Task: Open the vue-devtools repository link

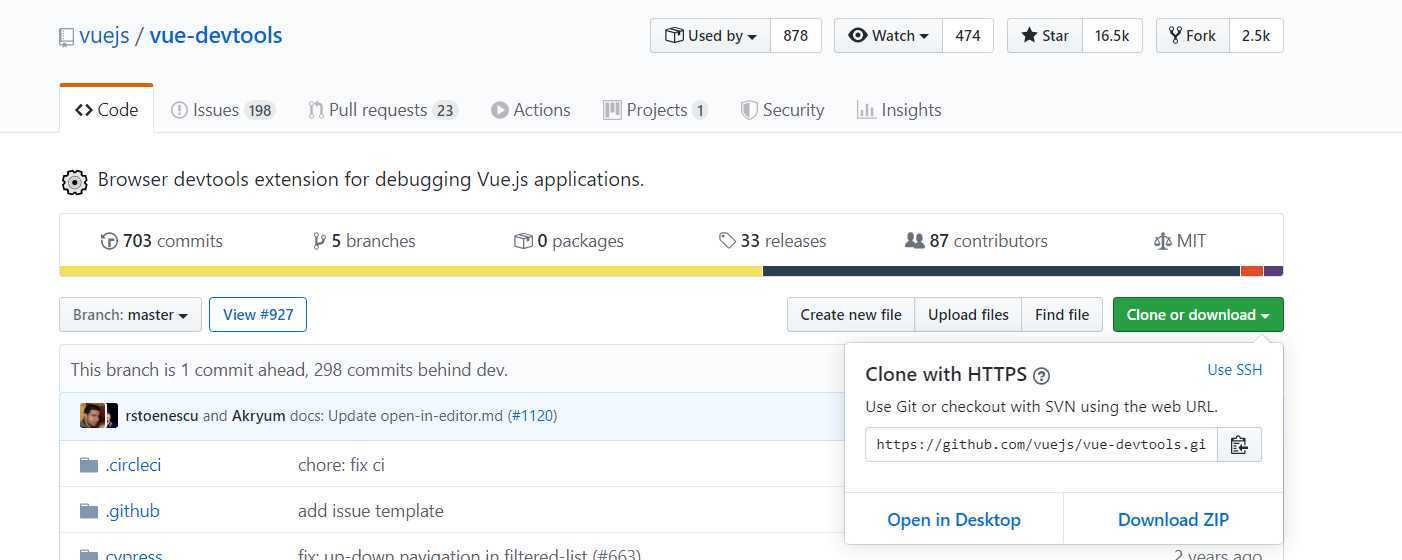Action: [216, 36]
